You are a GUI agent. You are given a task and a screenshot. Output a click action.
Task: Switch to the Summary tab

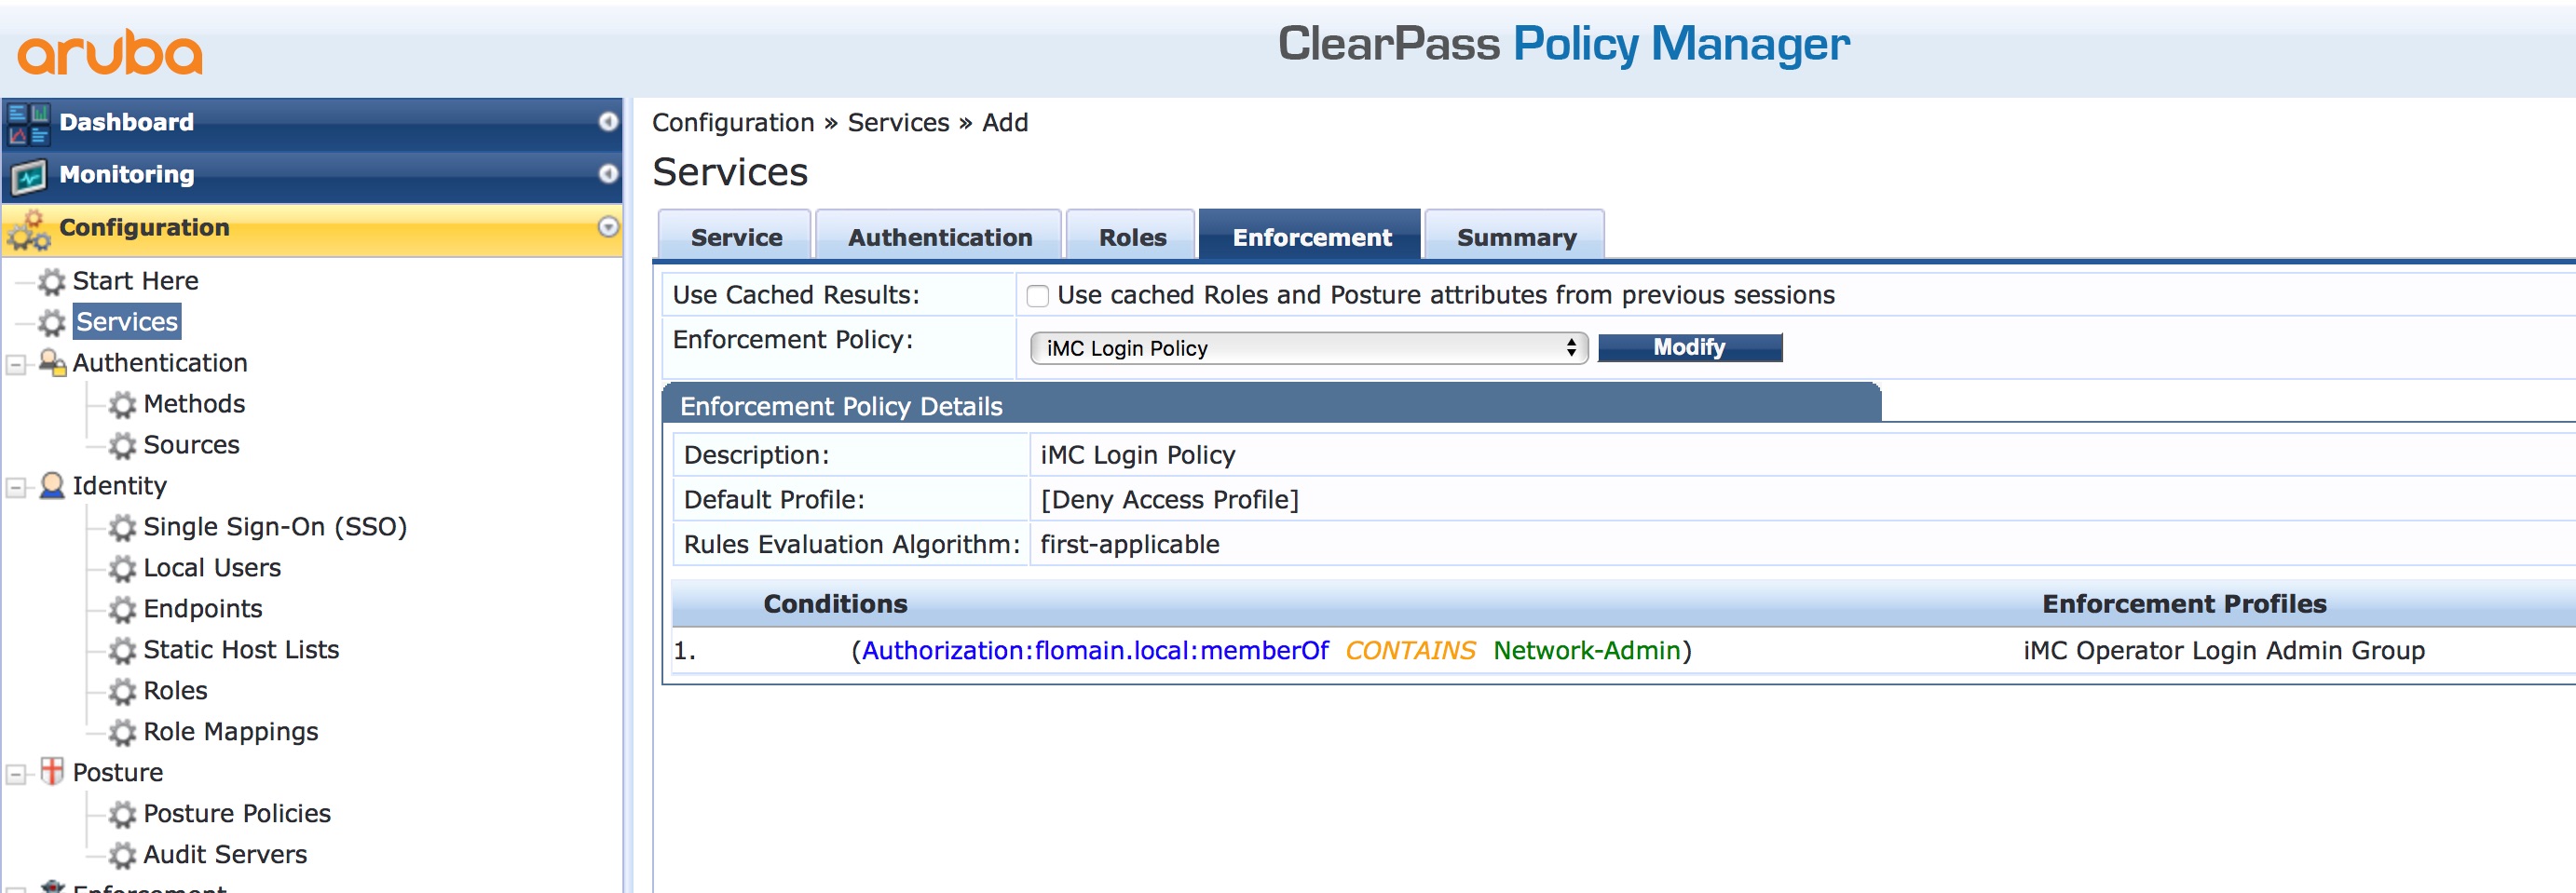pyautogui.click(x=1515, y=236)
